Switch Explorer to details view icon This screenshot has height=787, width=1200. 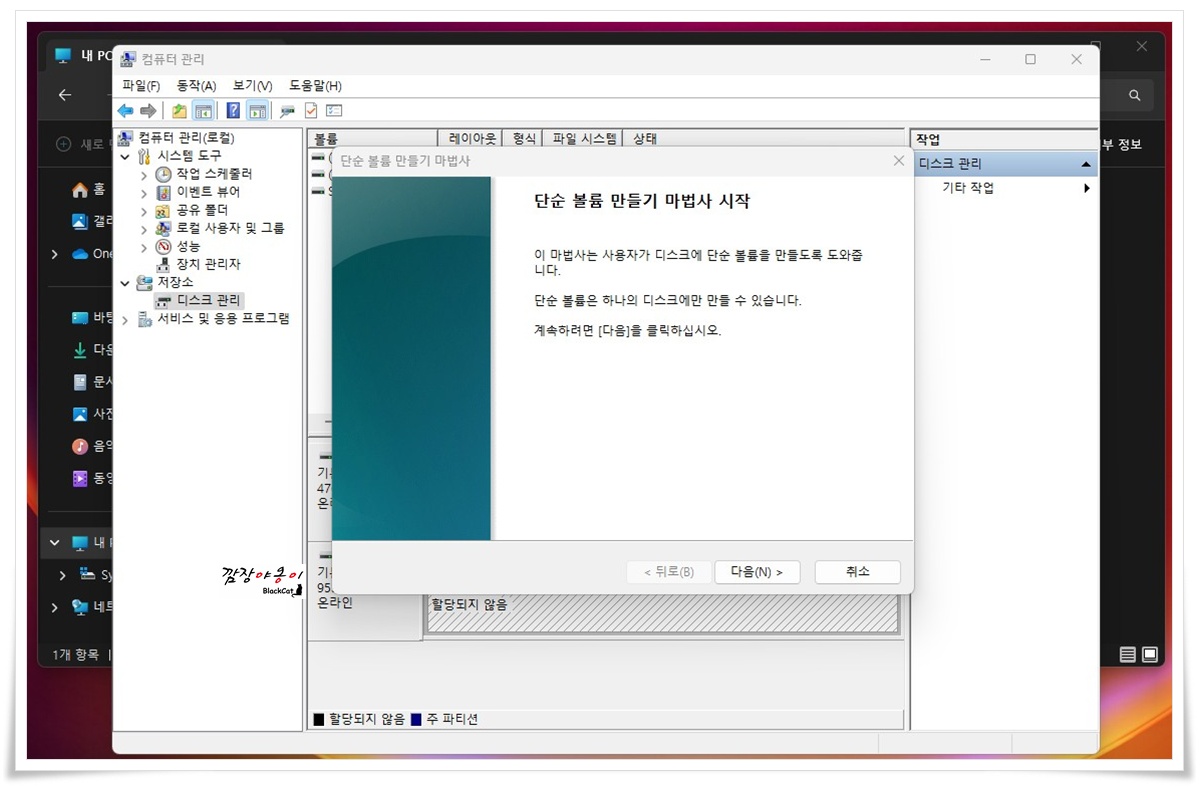(1128, 655)
